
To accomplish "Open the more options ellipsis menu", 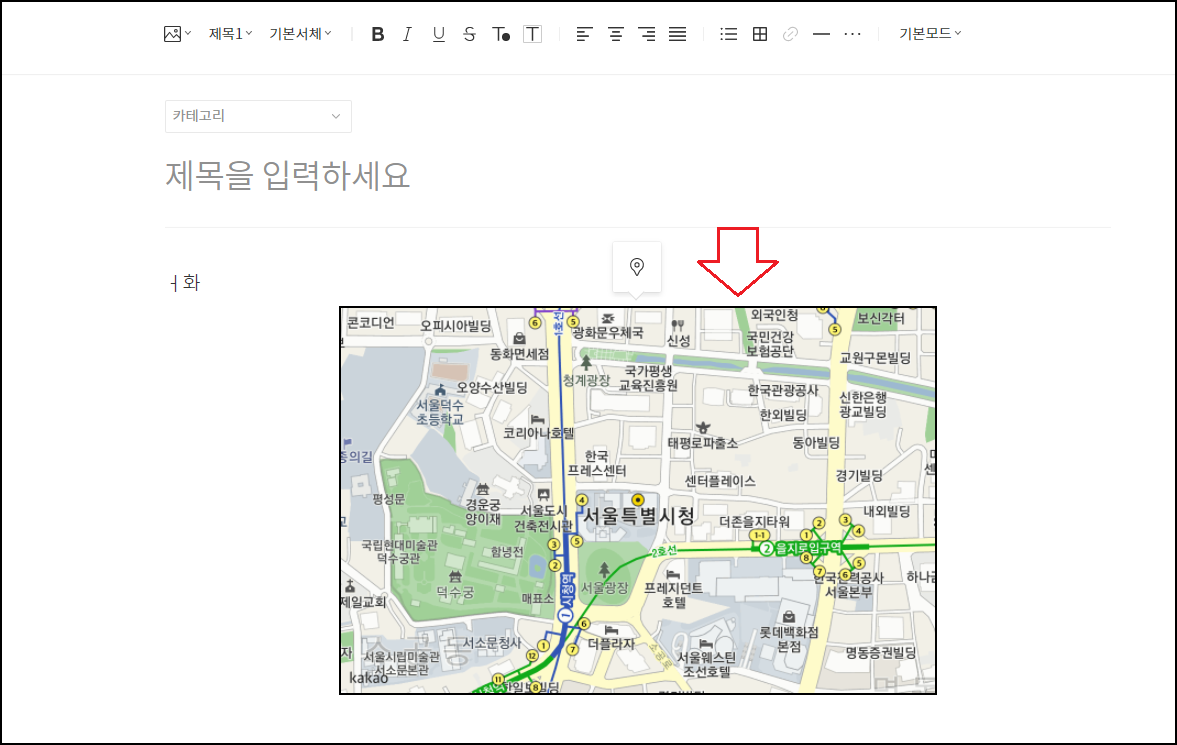I will tap(852, 34).
